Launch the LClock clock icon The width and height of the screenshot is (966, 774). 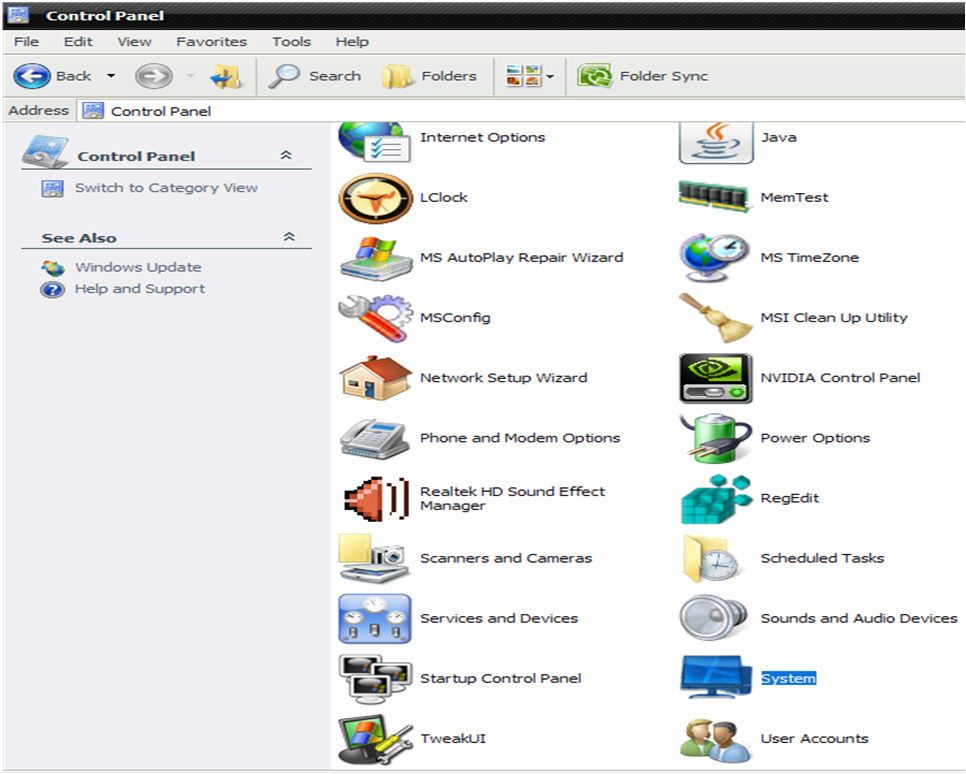(x=375, y=198)
